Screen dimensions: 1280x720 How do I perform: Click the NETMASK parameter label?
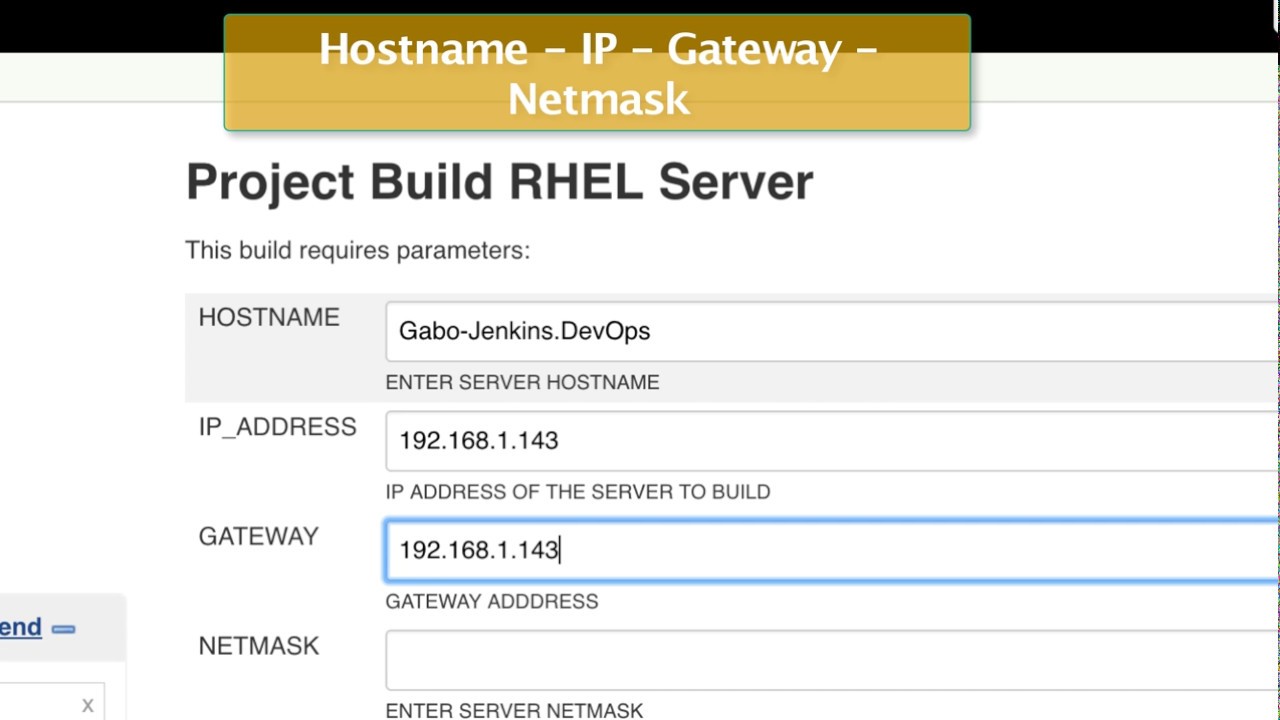pos(258,646)
